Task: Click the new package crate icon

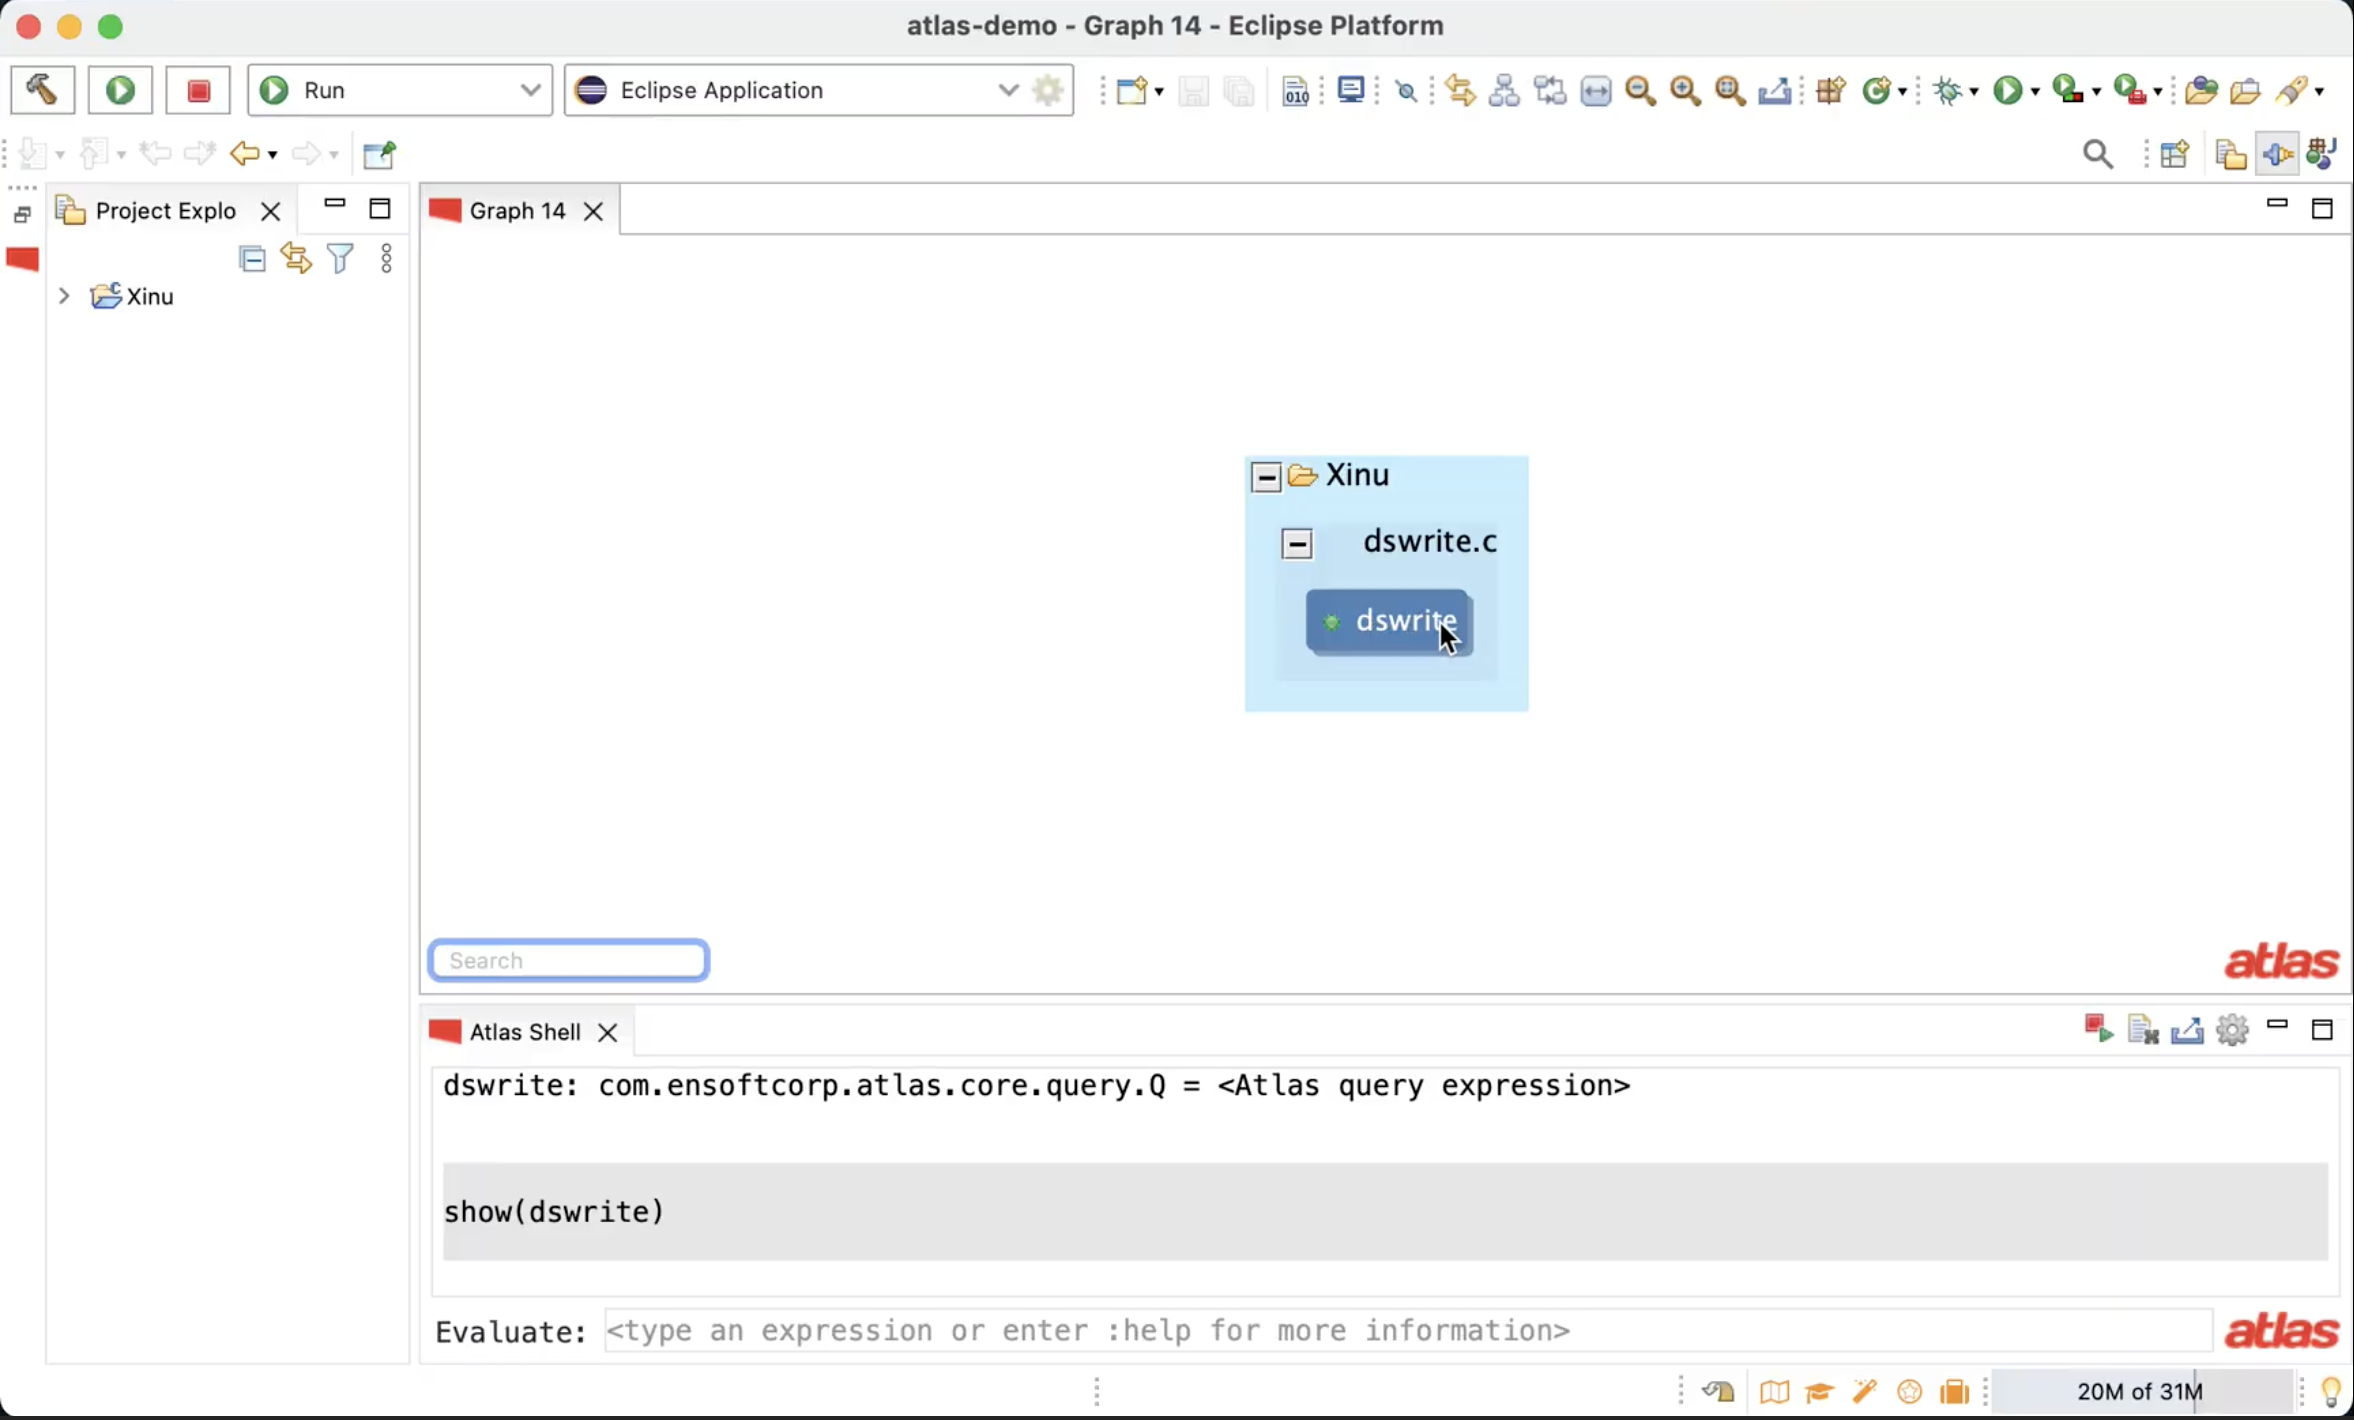Action: point(1830,91)
